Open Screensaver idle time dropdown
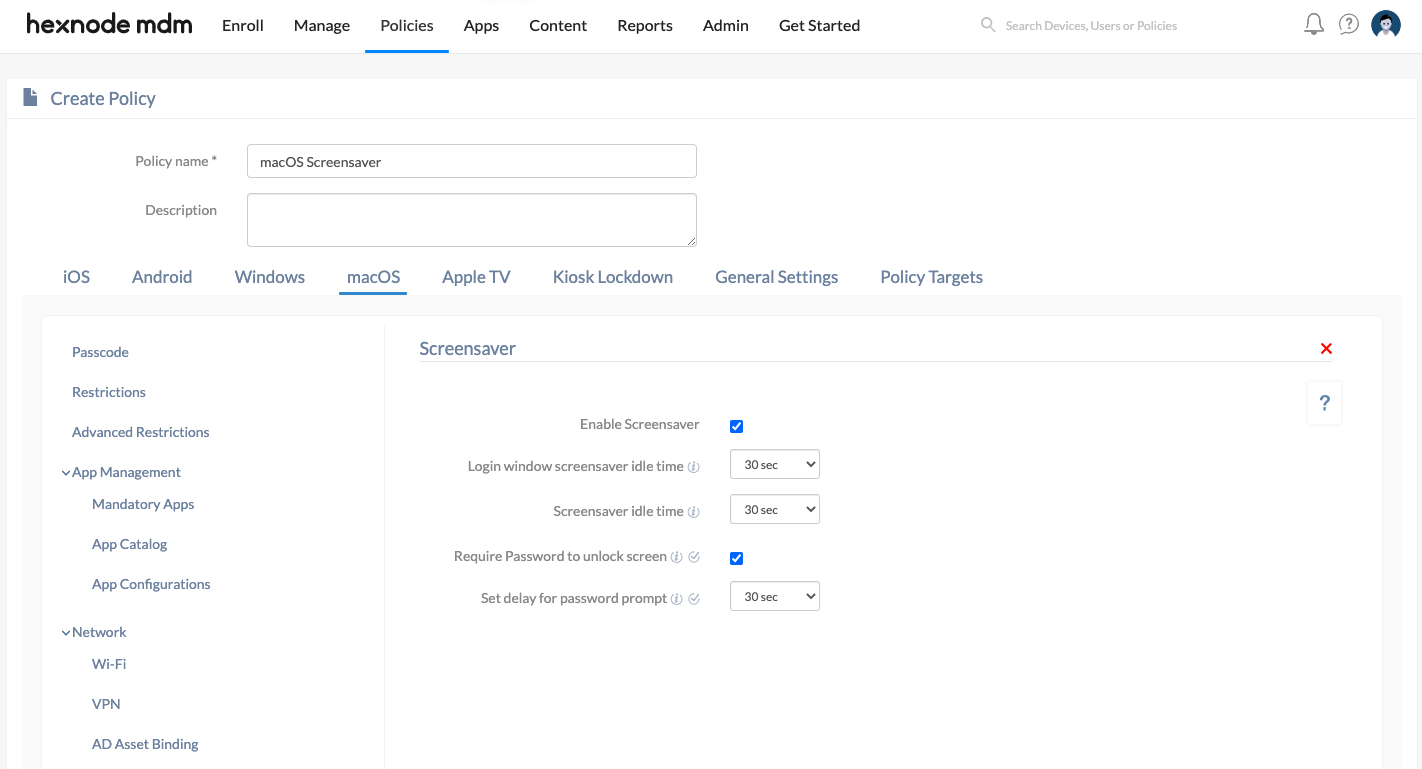This screenshot has width=1422, height=769. pos(775,509)
